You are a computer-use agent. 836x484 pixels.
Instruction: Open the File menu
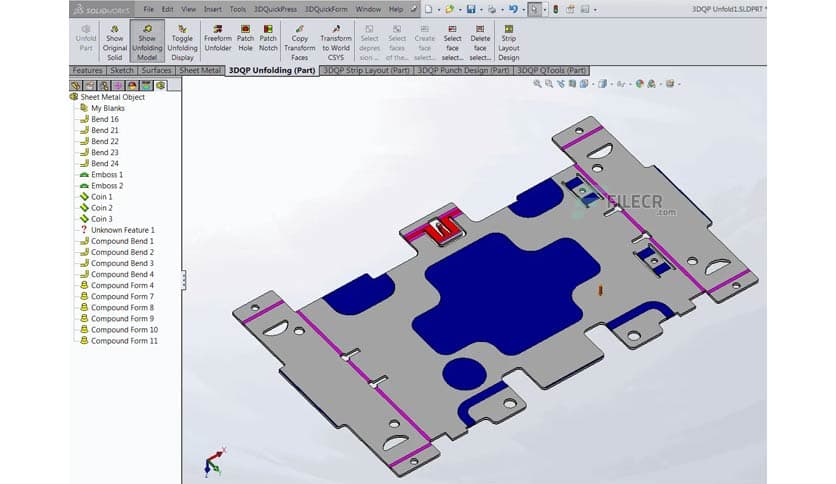(x=148, y=9)
